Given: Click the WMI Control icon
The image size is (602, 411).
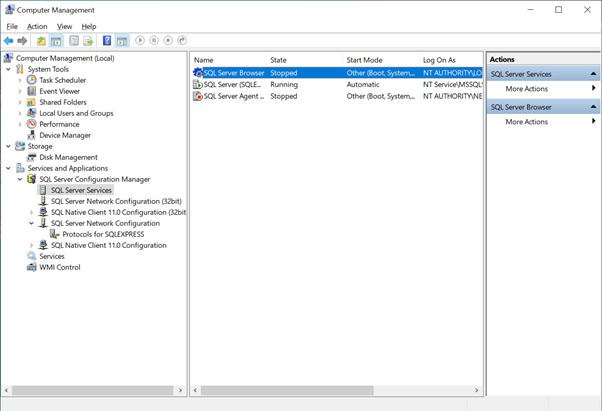Looking at the screenshot, I should point(31,267).
